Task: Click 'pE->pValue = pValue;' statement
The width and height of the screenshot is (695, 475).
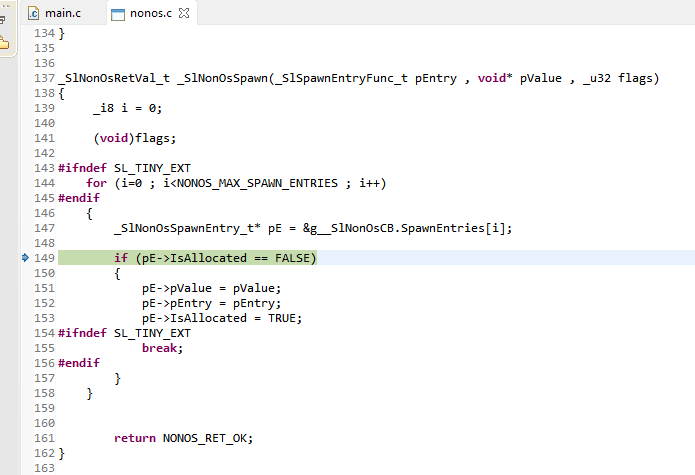Action: pos(211,288)
